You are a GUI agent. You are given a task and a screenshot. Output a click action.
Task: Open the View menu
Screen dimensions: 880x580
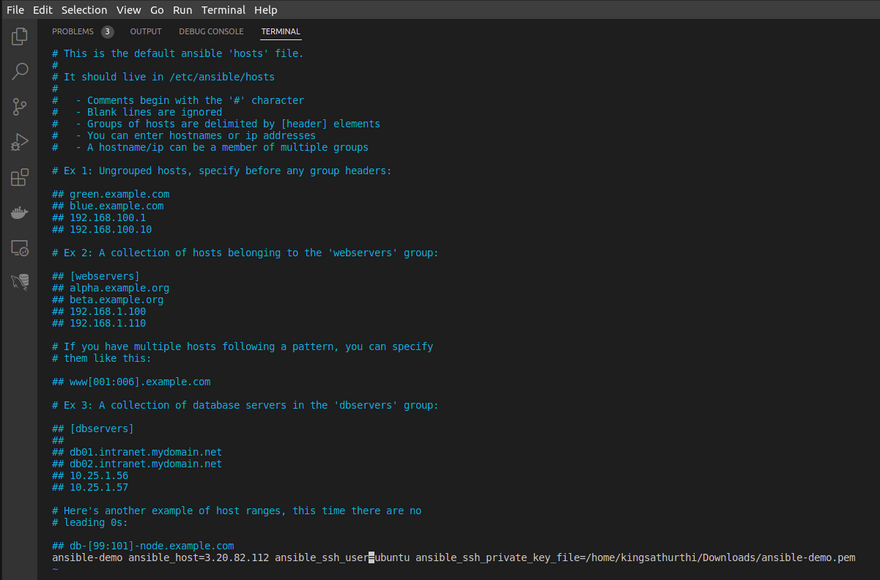pos(128,10)
